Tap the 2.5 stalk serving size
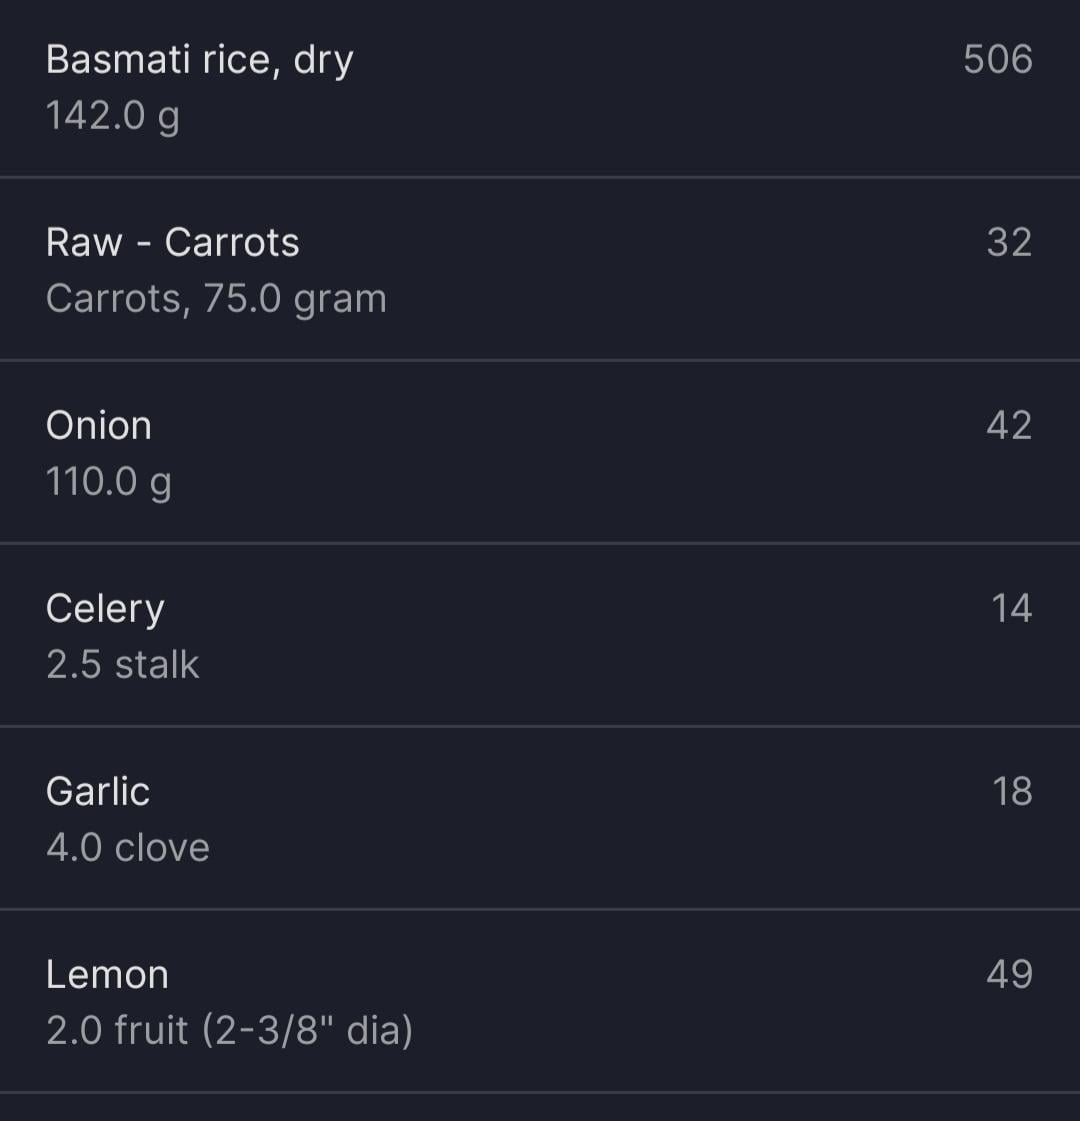The width and height of the screenshot is (1080, 1121). tap(122, 665)
